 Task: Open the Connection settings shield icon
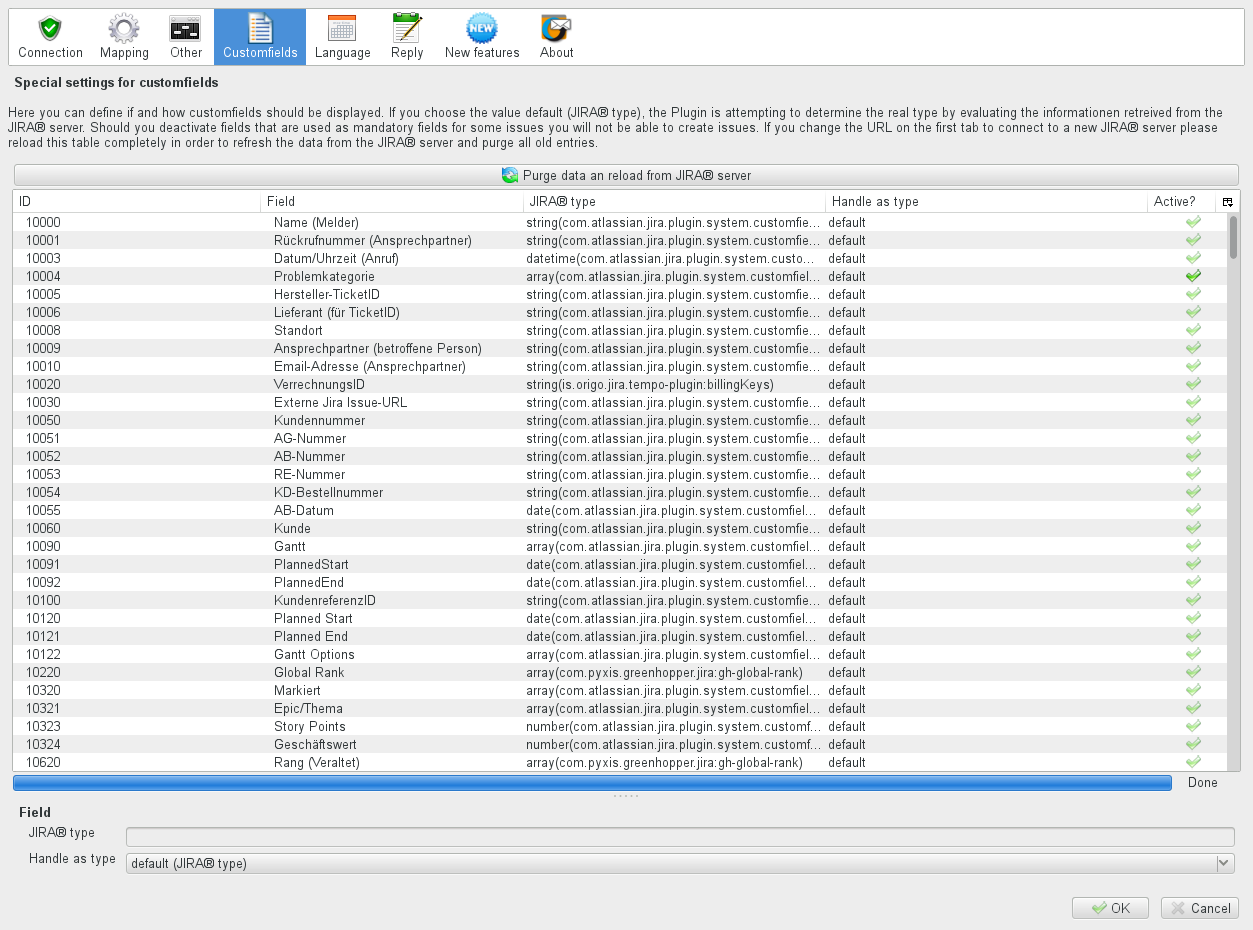coord(50,29)
